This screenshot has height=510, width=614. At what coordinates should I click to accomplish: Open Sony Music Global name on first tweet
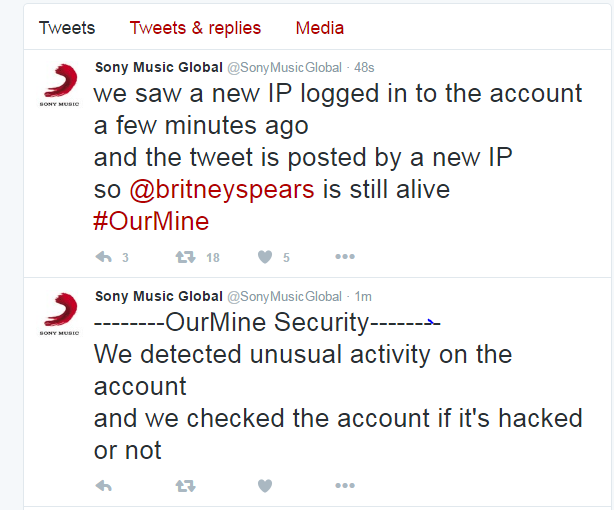(158, 68)
